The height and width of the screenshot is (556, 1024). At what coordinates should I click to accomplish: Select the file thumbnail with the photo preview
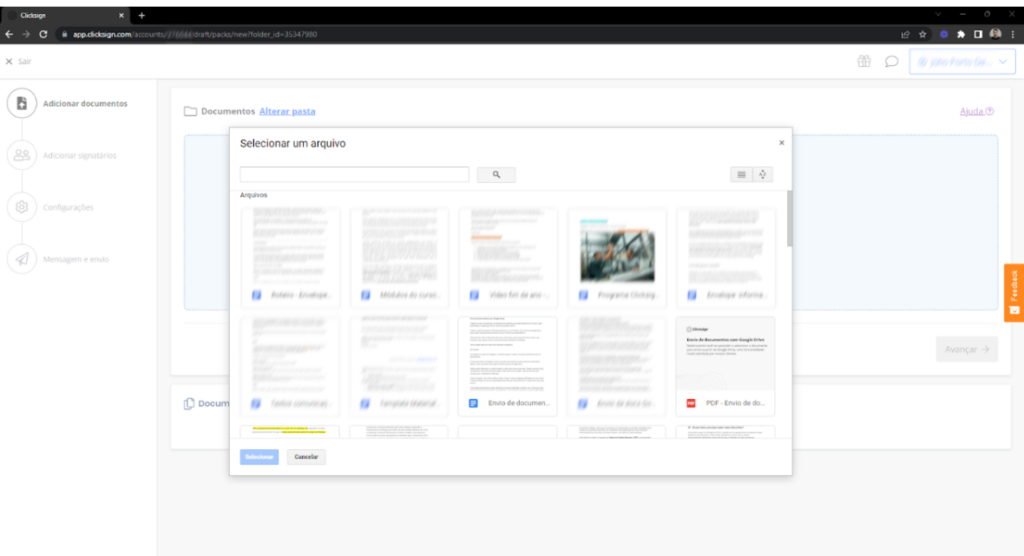pyautogui.click(x=616, y=257)
